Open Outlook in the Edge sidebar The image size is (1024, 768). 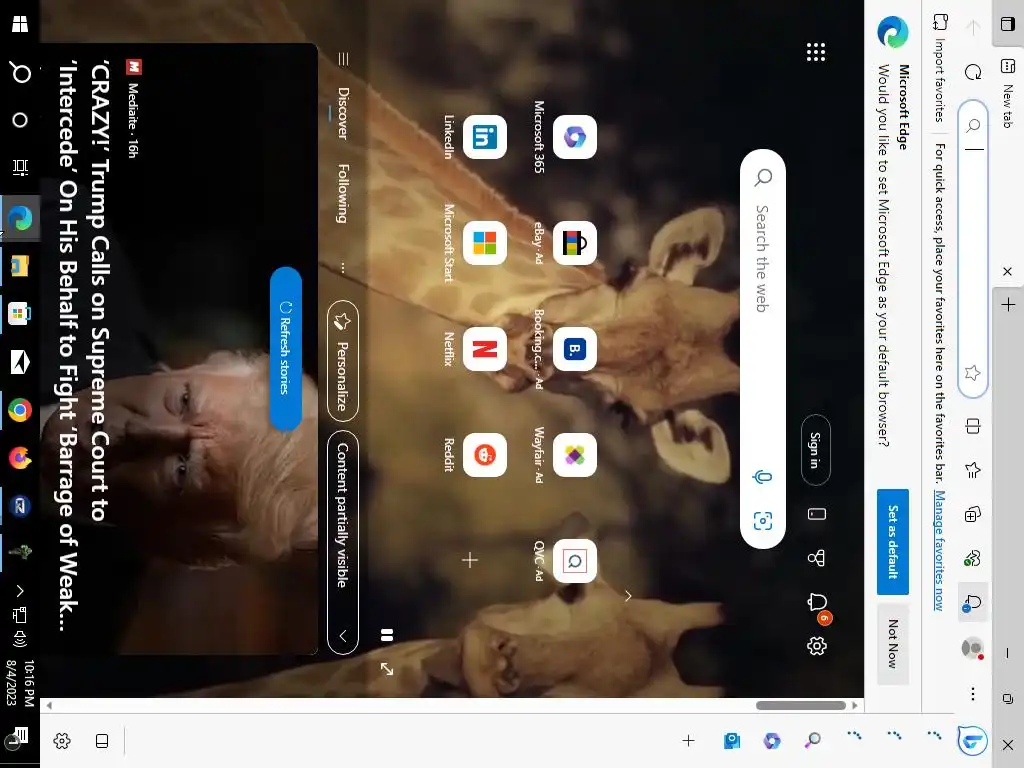[732, 741]
